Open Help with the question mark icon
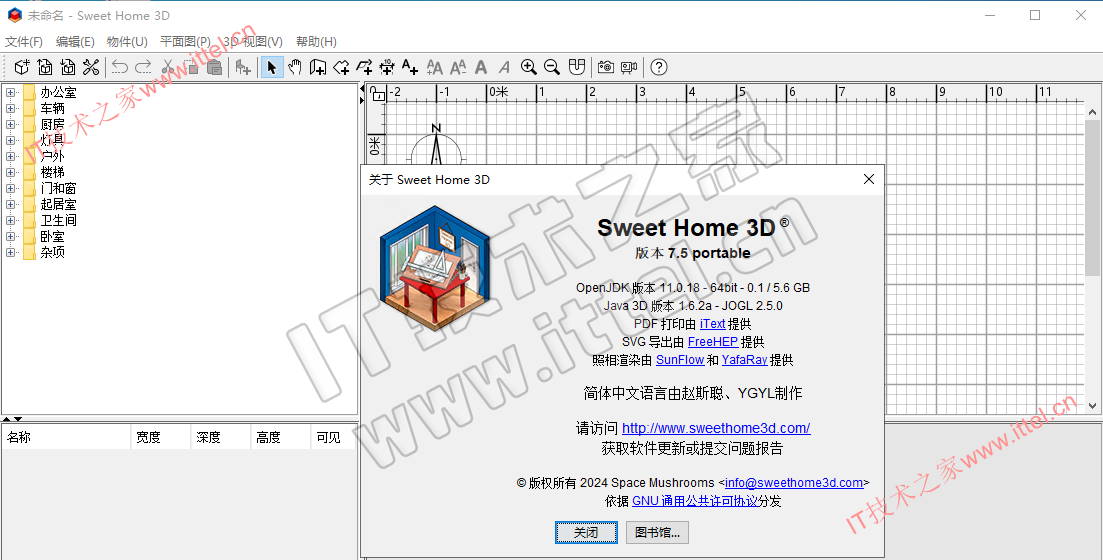1103x560 pixels. pos(658,67)
